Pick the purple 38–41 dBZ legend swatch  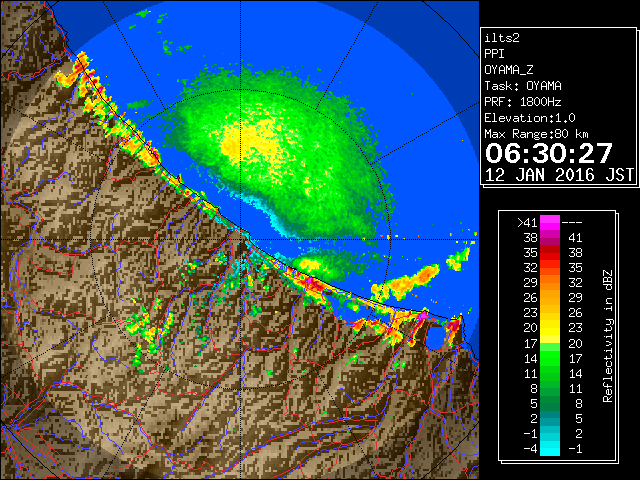pos(550,238)
